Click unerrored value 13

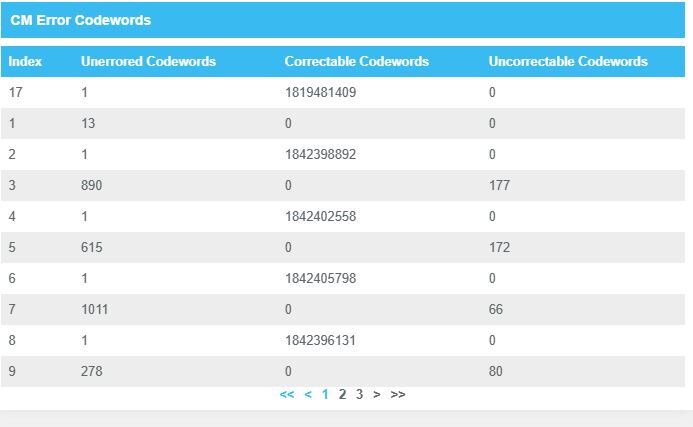pos(88,123)
